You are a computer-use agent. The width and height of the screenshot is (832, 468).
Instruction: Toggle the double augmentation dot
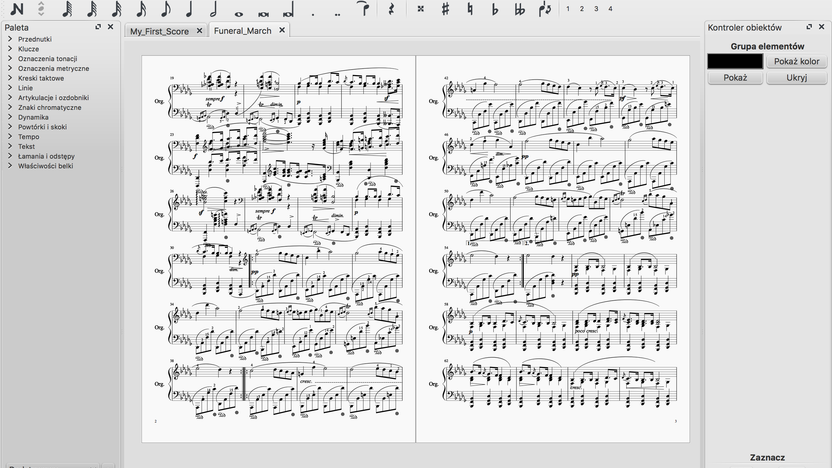click(337, 14)
